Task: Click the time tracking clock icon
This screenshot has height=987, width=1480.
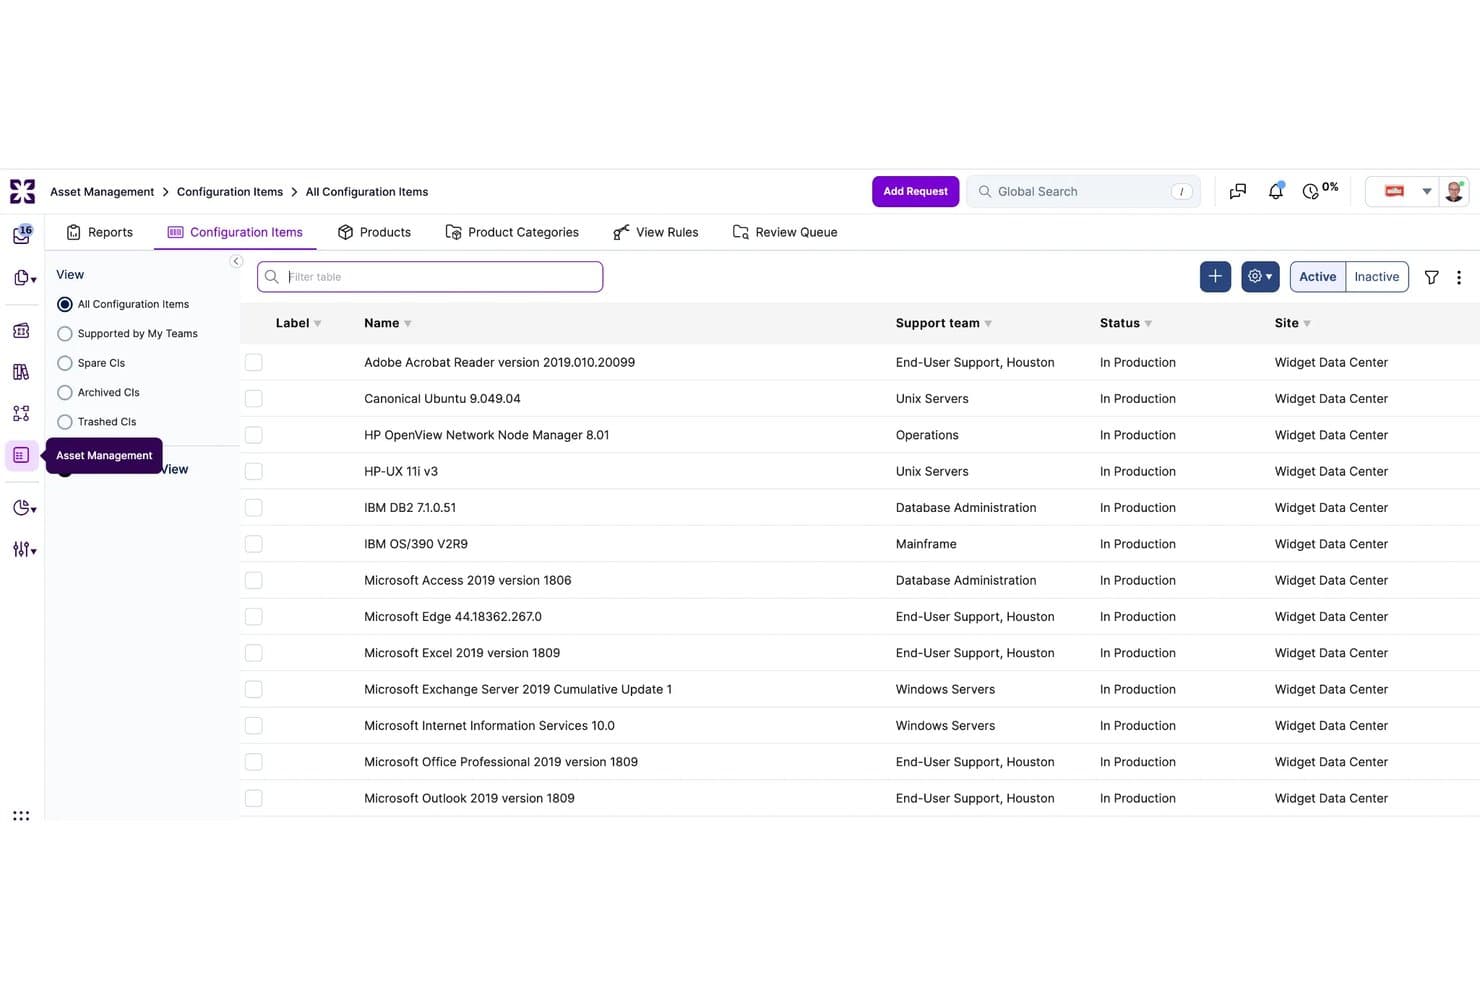Action: tap(1310, 191)
